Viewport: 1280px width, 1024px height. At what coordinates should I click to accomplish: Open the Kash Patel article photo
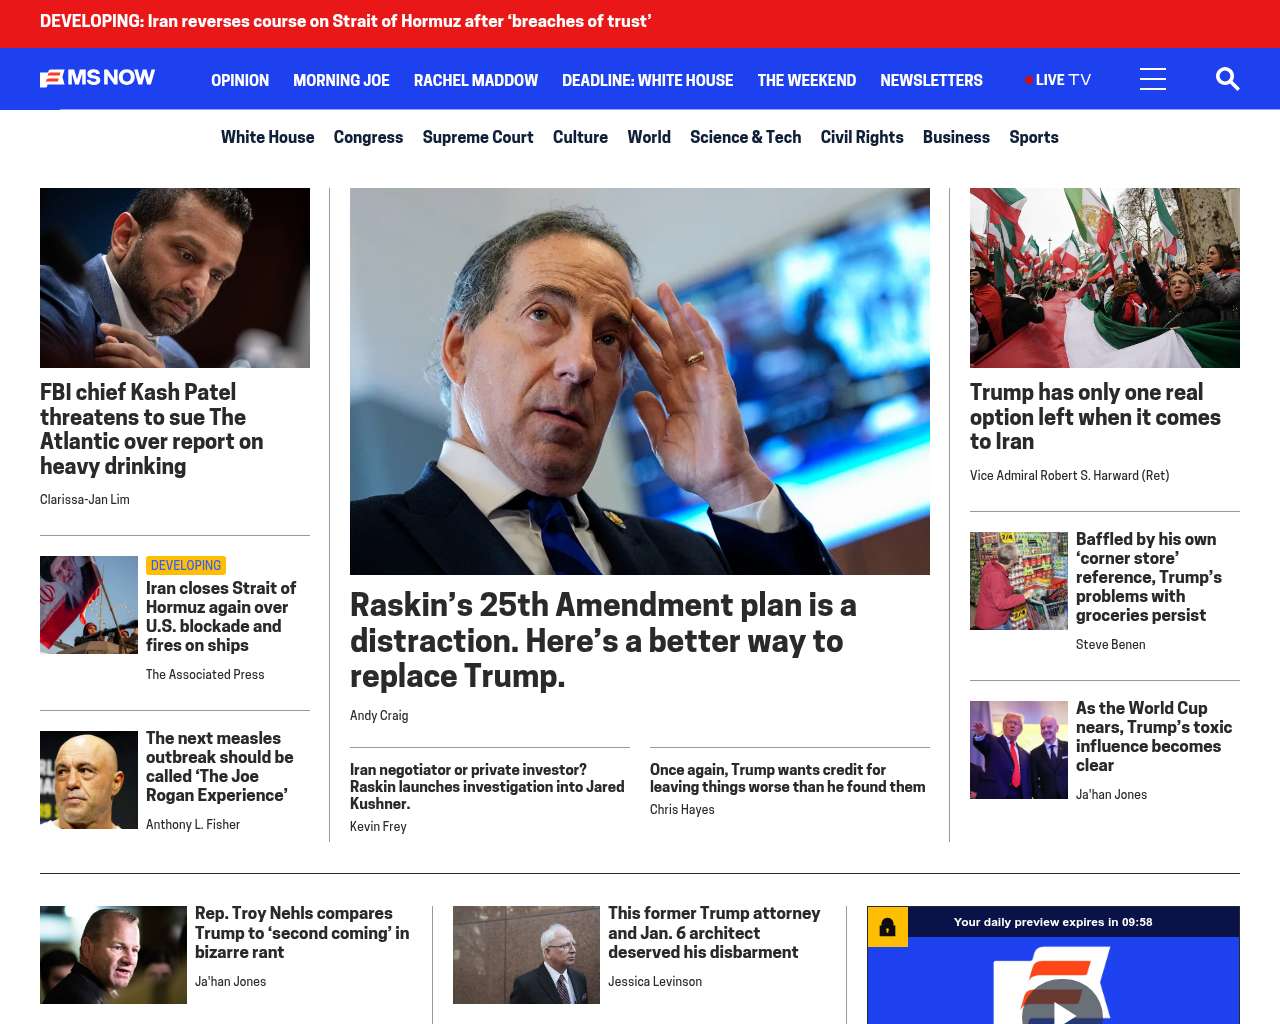pos(175,278)
